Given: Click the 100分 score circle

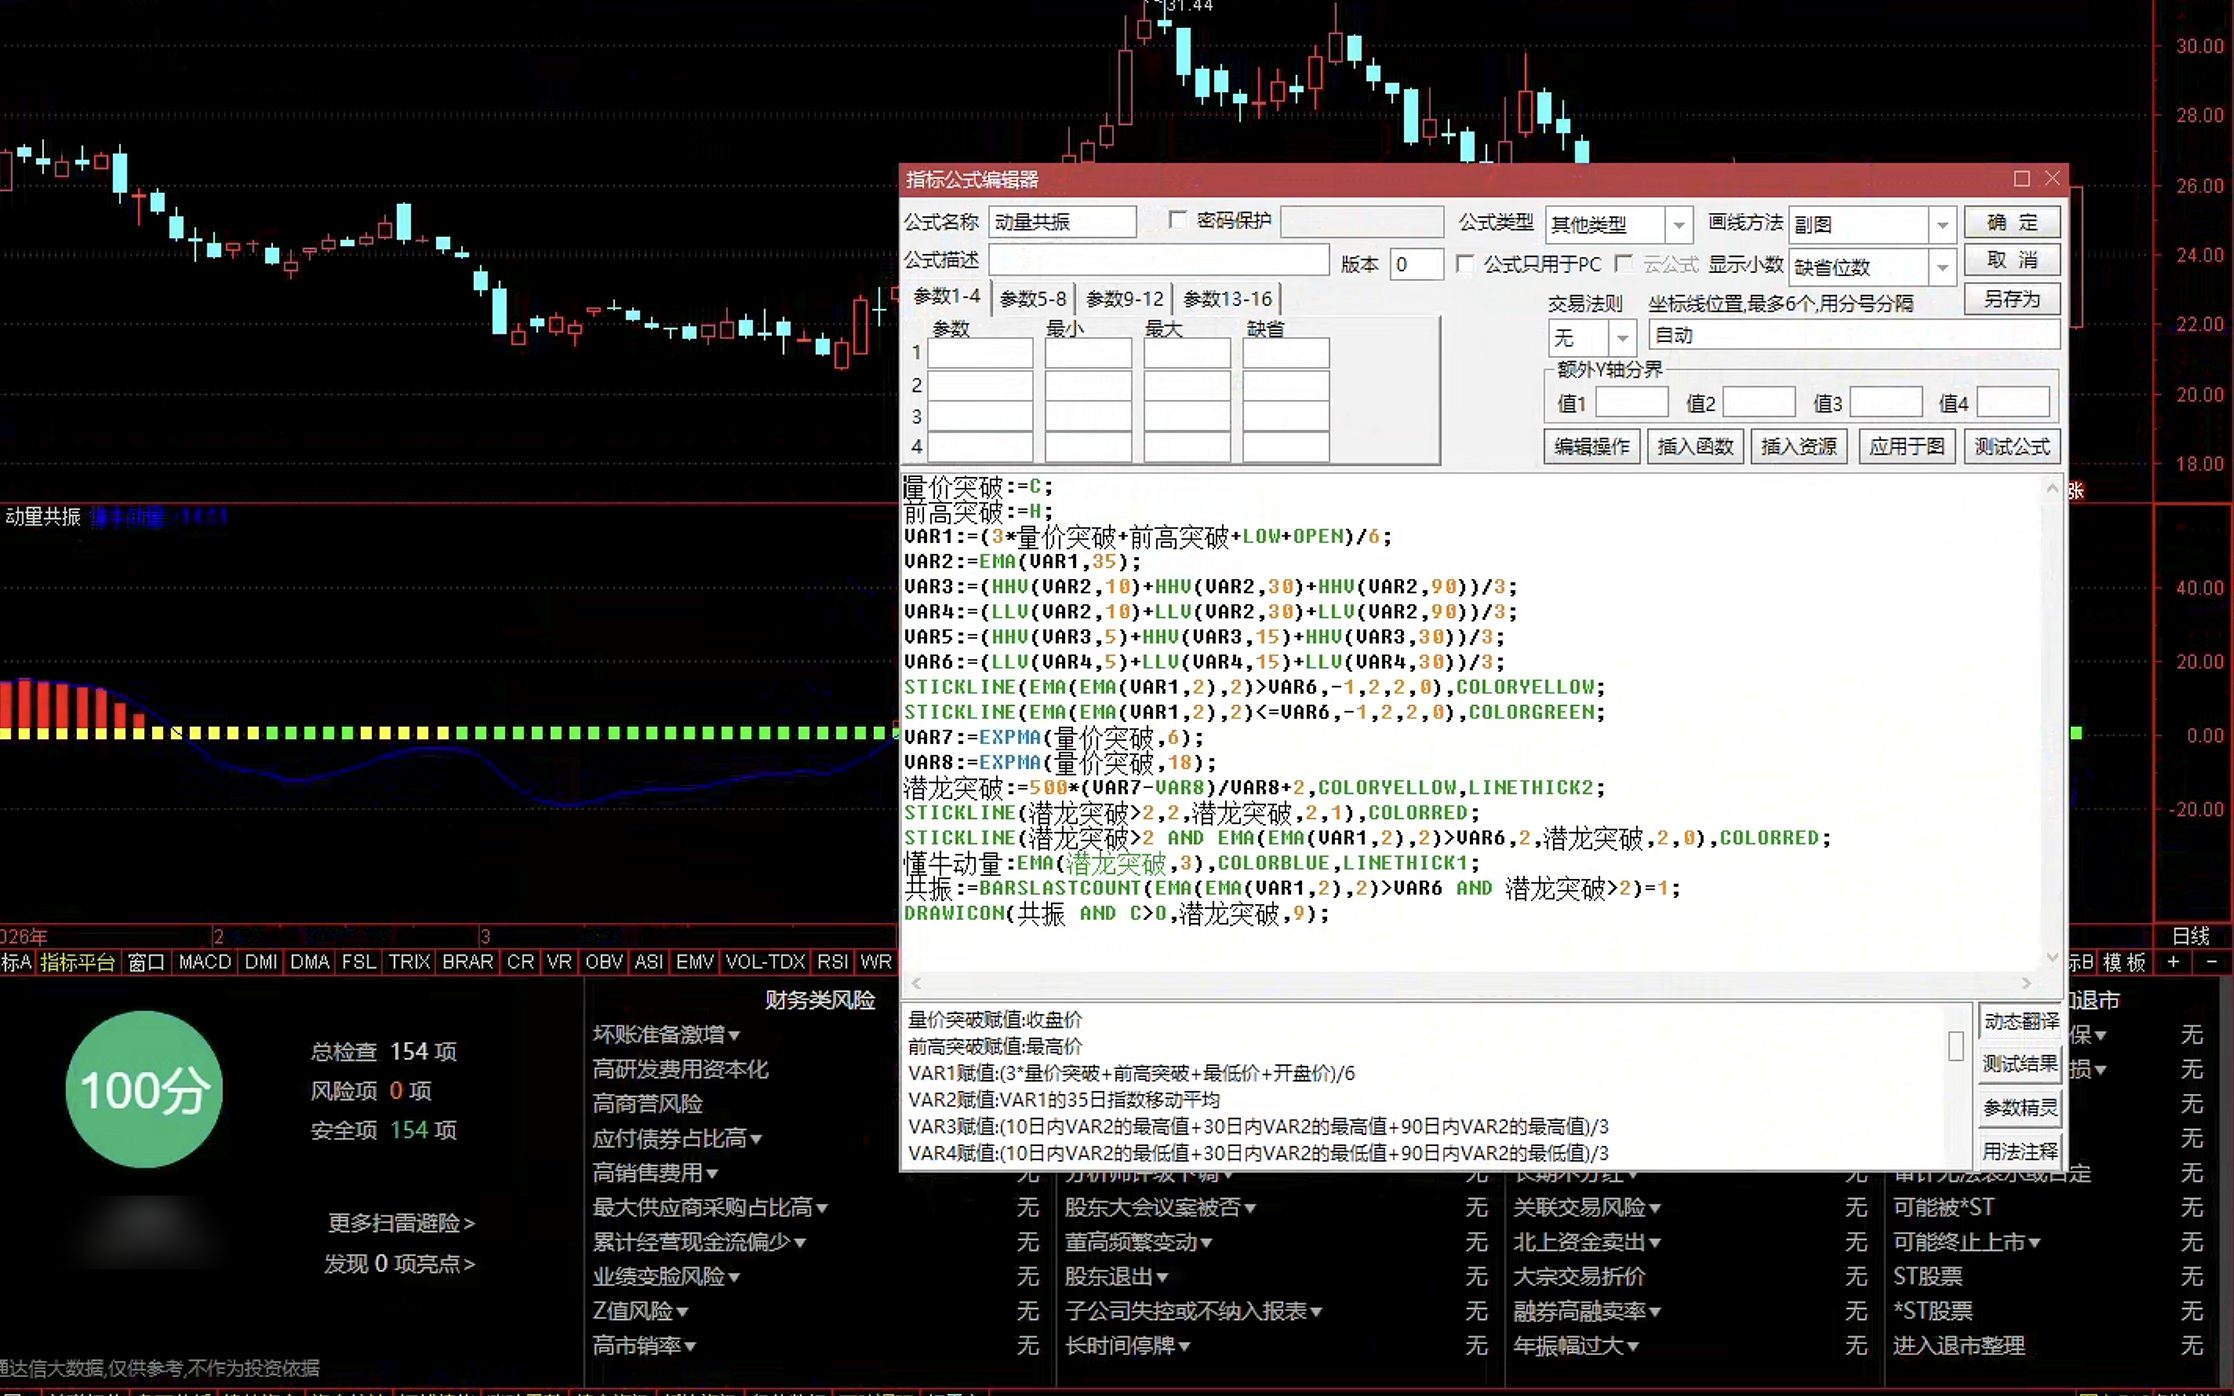Looking at the screenshot, I should (144, 1089).
